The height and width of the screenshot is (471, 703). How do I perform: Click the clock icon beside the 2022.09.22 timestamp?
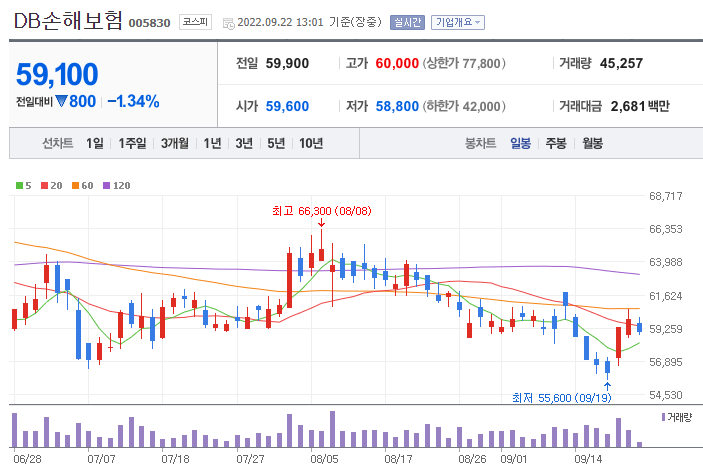[x=228, y=24]
